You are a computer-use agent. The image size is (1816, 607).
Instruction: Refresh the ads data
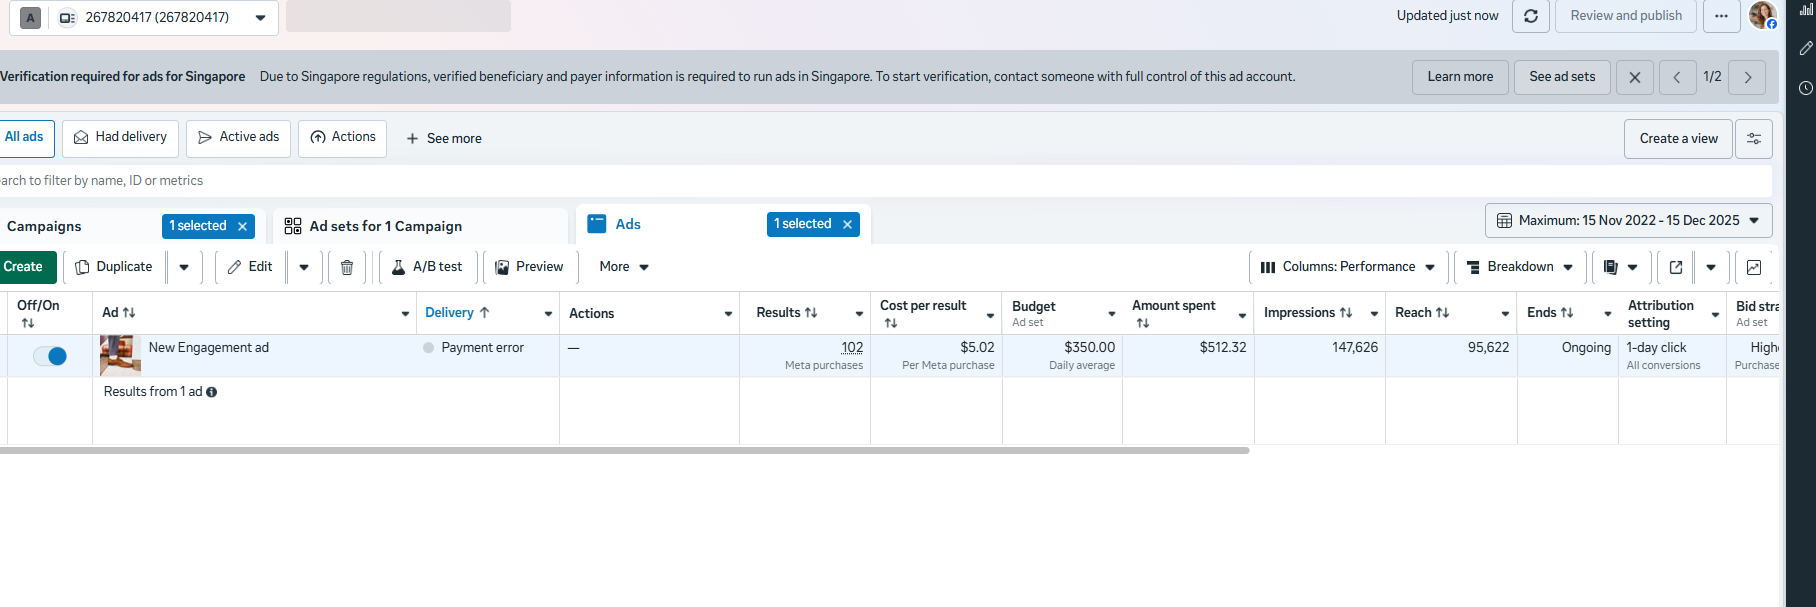coord(1530,16)
